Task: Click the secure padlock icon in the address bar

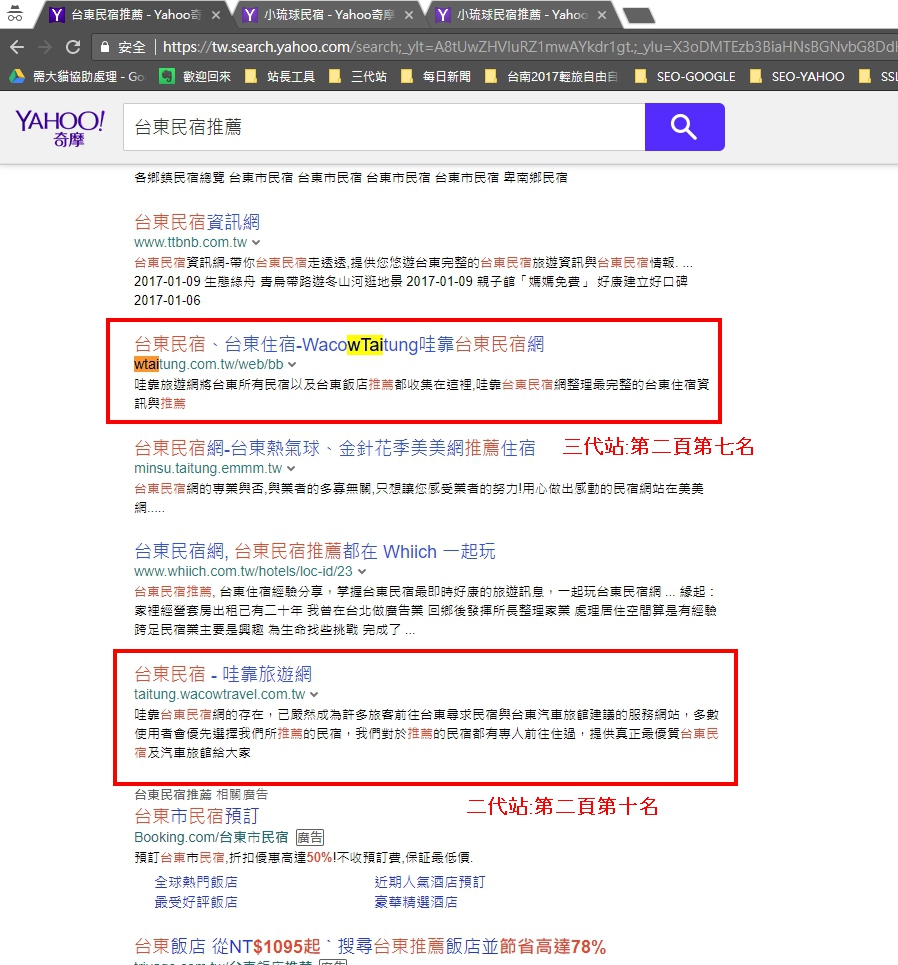Action: [105, 47]
